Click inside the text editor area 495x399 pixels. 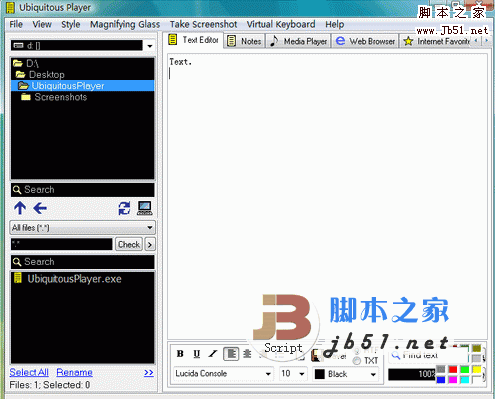327,197
